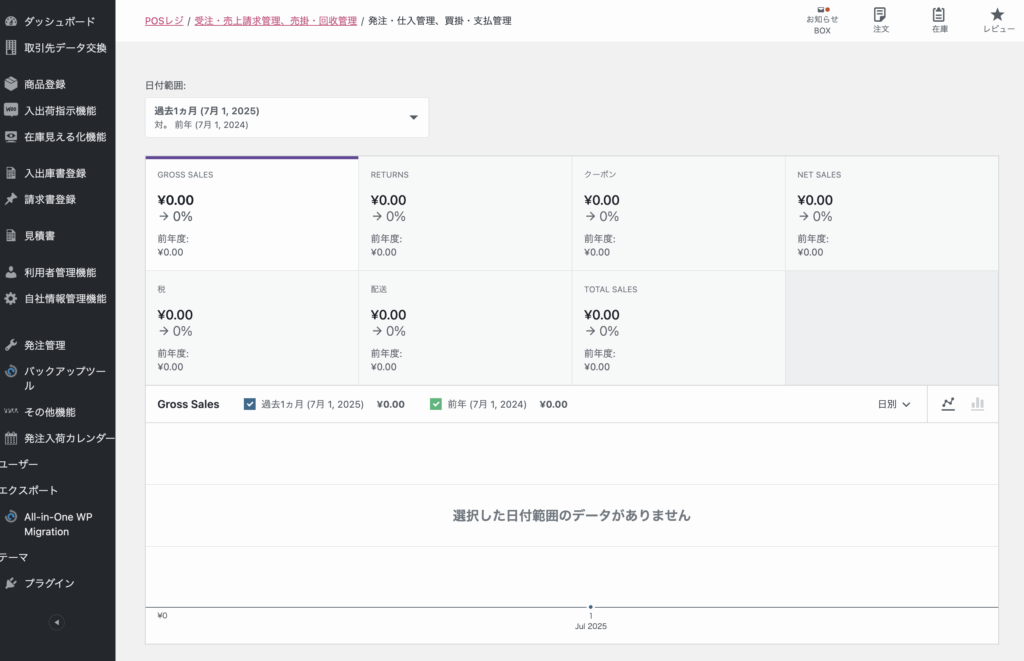Collapse the sidebar menu arrow icon

57,622
